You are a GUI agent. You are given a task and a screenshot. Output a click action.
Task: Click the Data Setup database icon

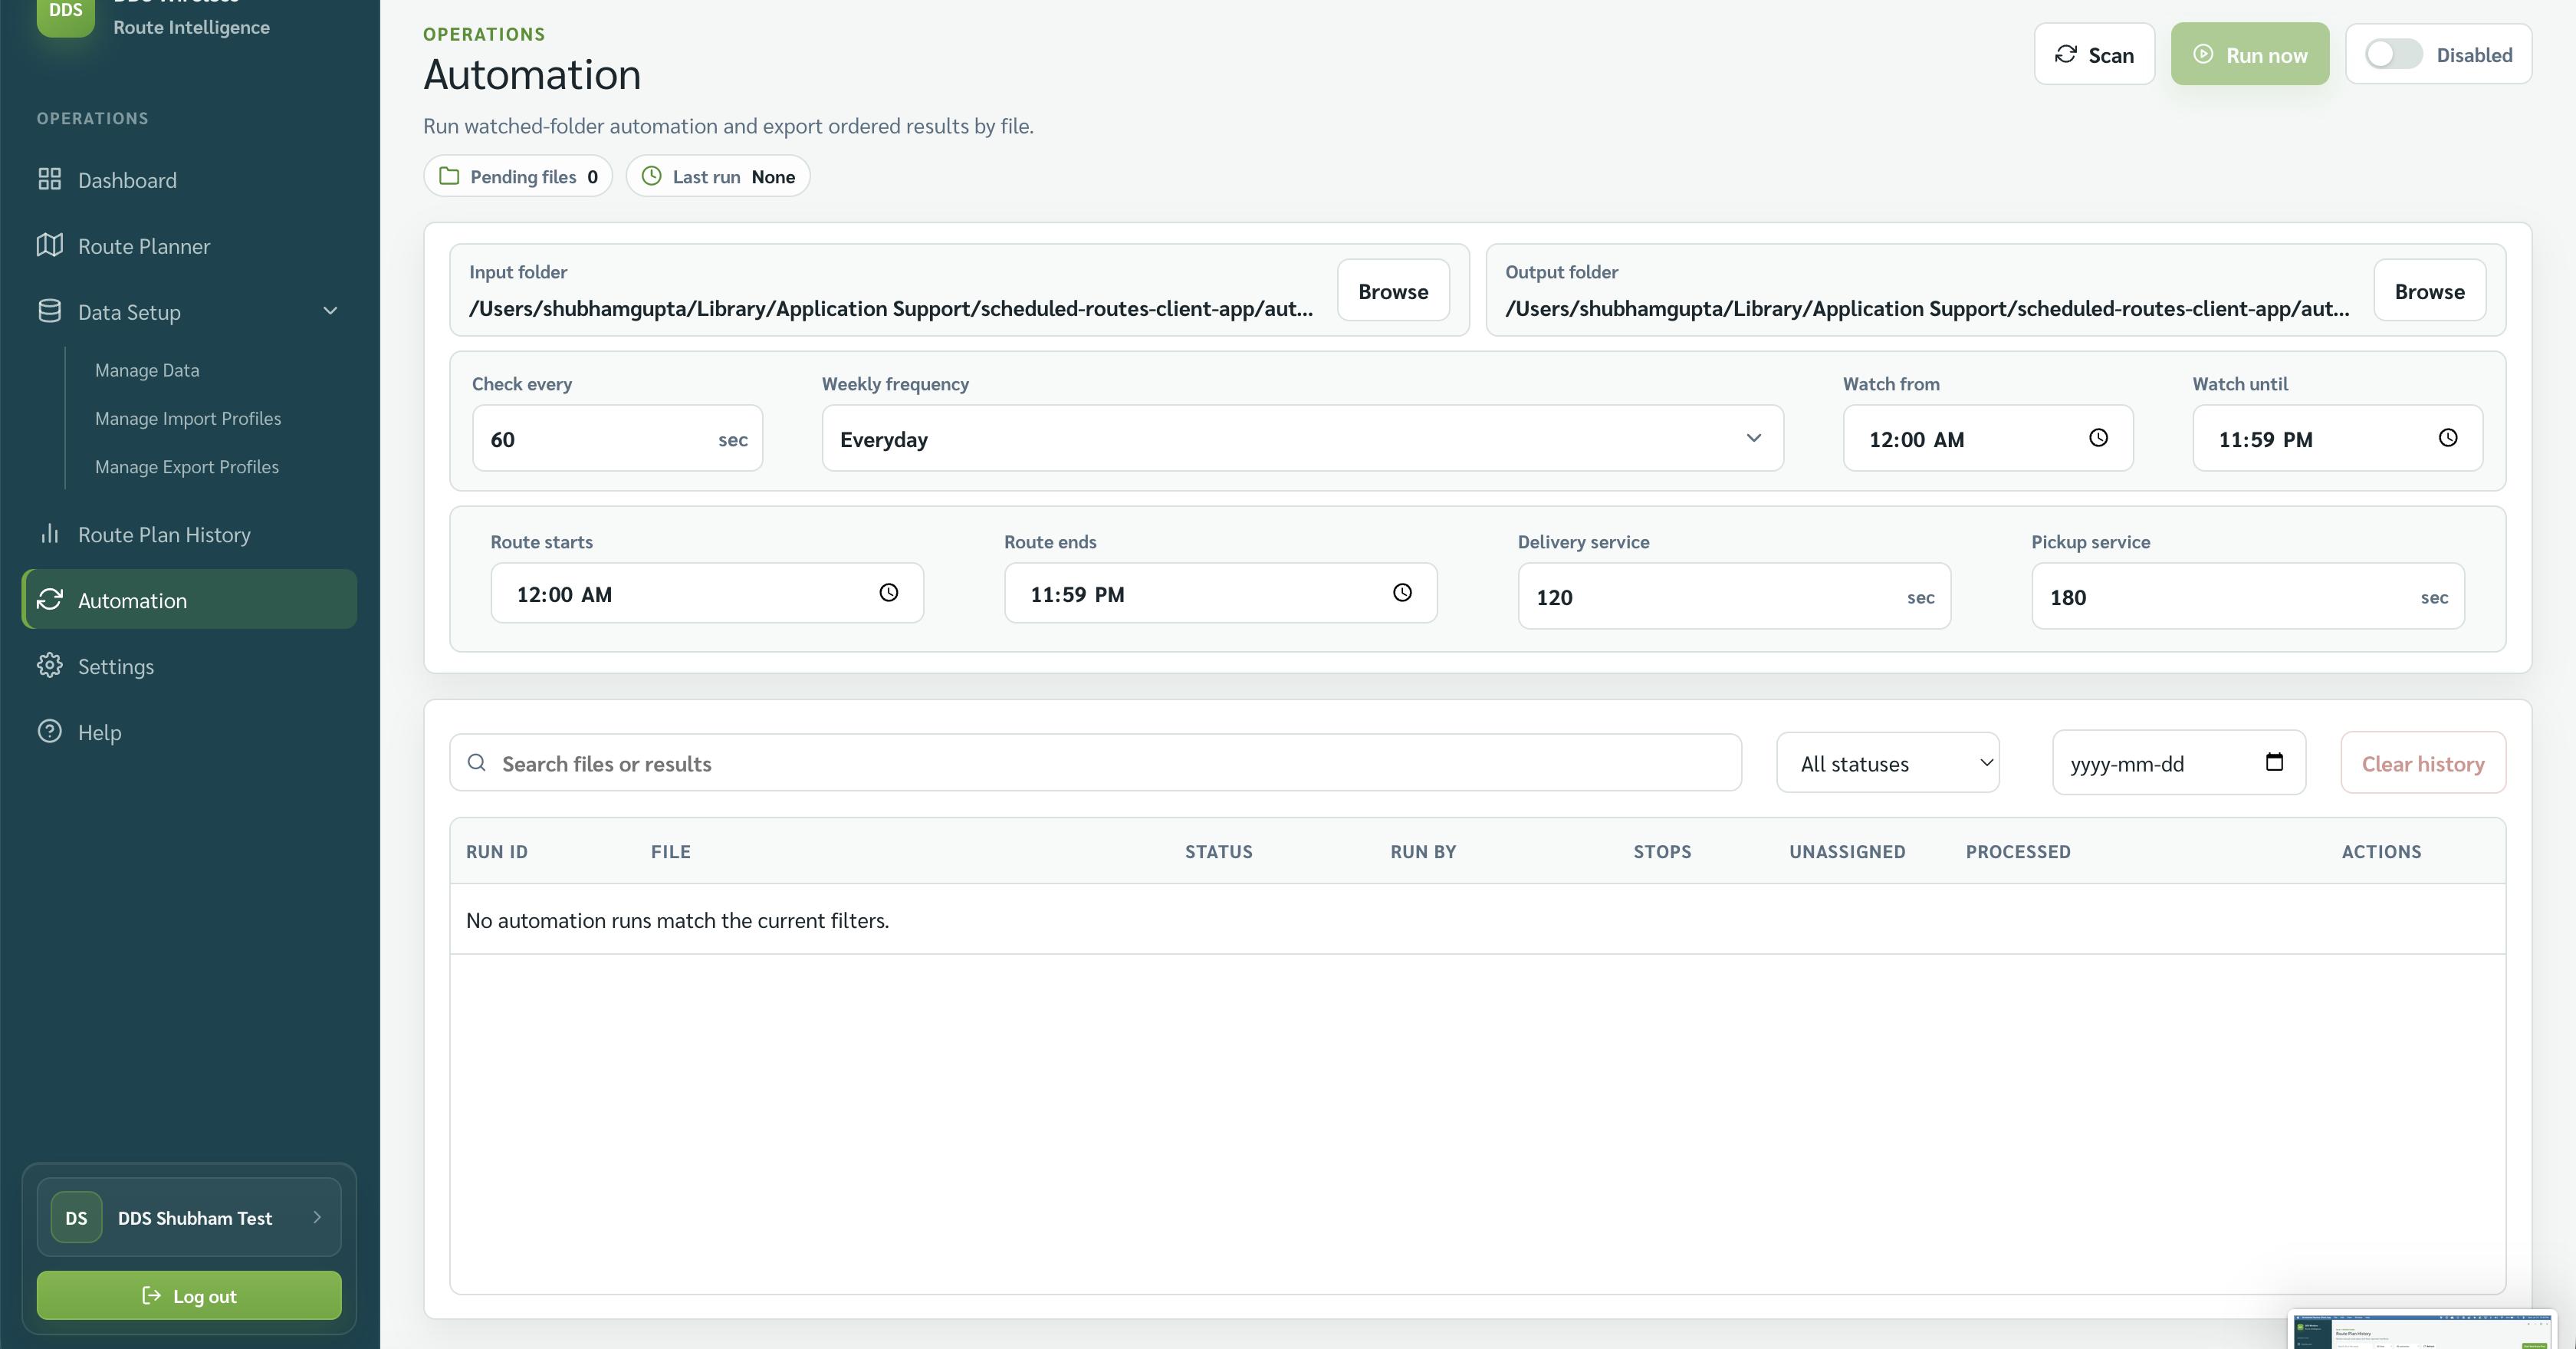click(x=49, y=311)
